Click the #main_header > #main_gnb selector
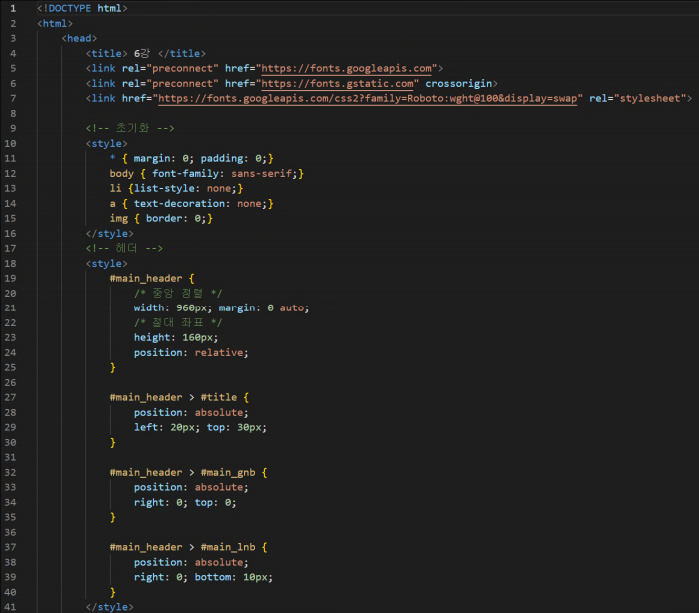699x613 pixels. 182,473
